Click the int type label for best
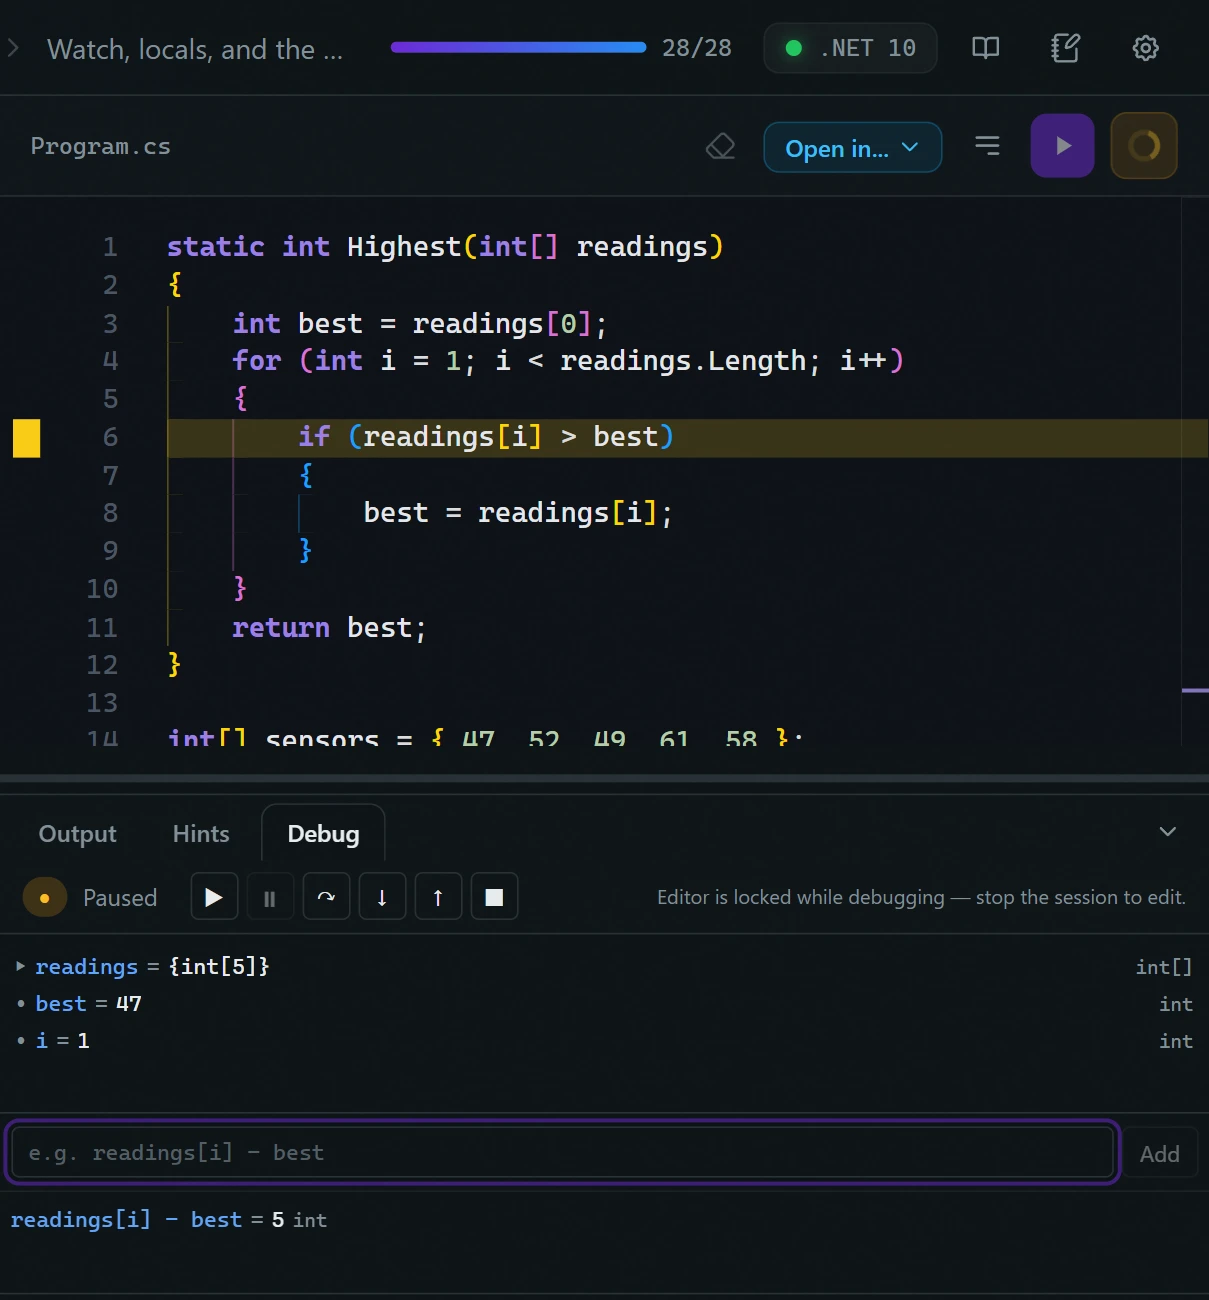Screen dimensions: 1209x1300 coord(1176,1004)
